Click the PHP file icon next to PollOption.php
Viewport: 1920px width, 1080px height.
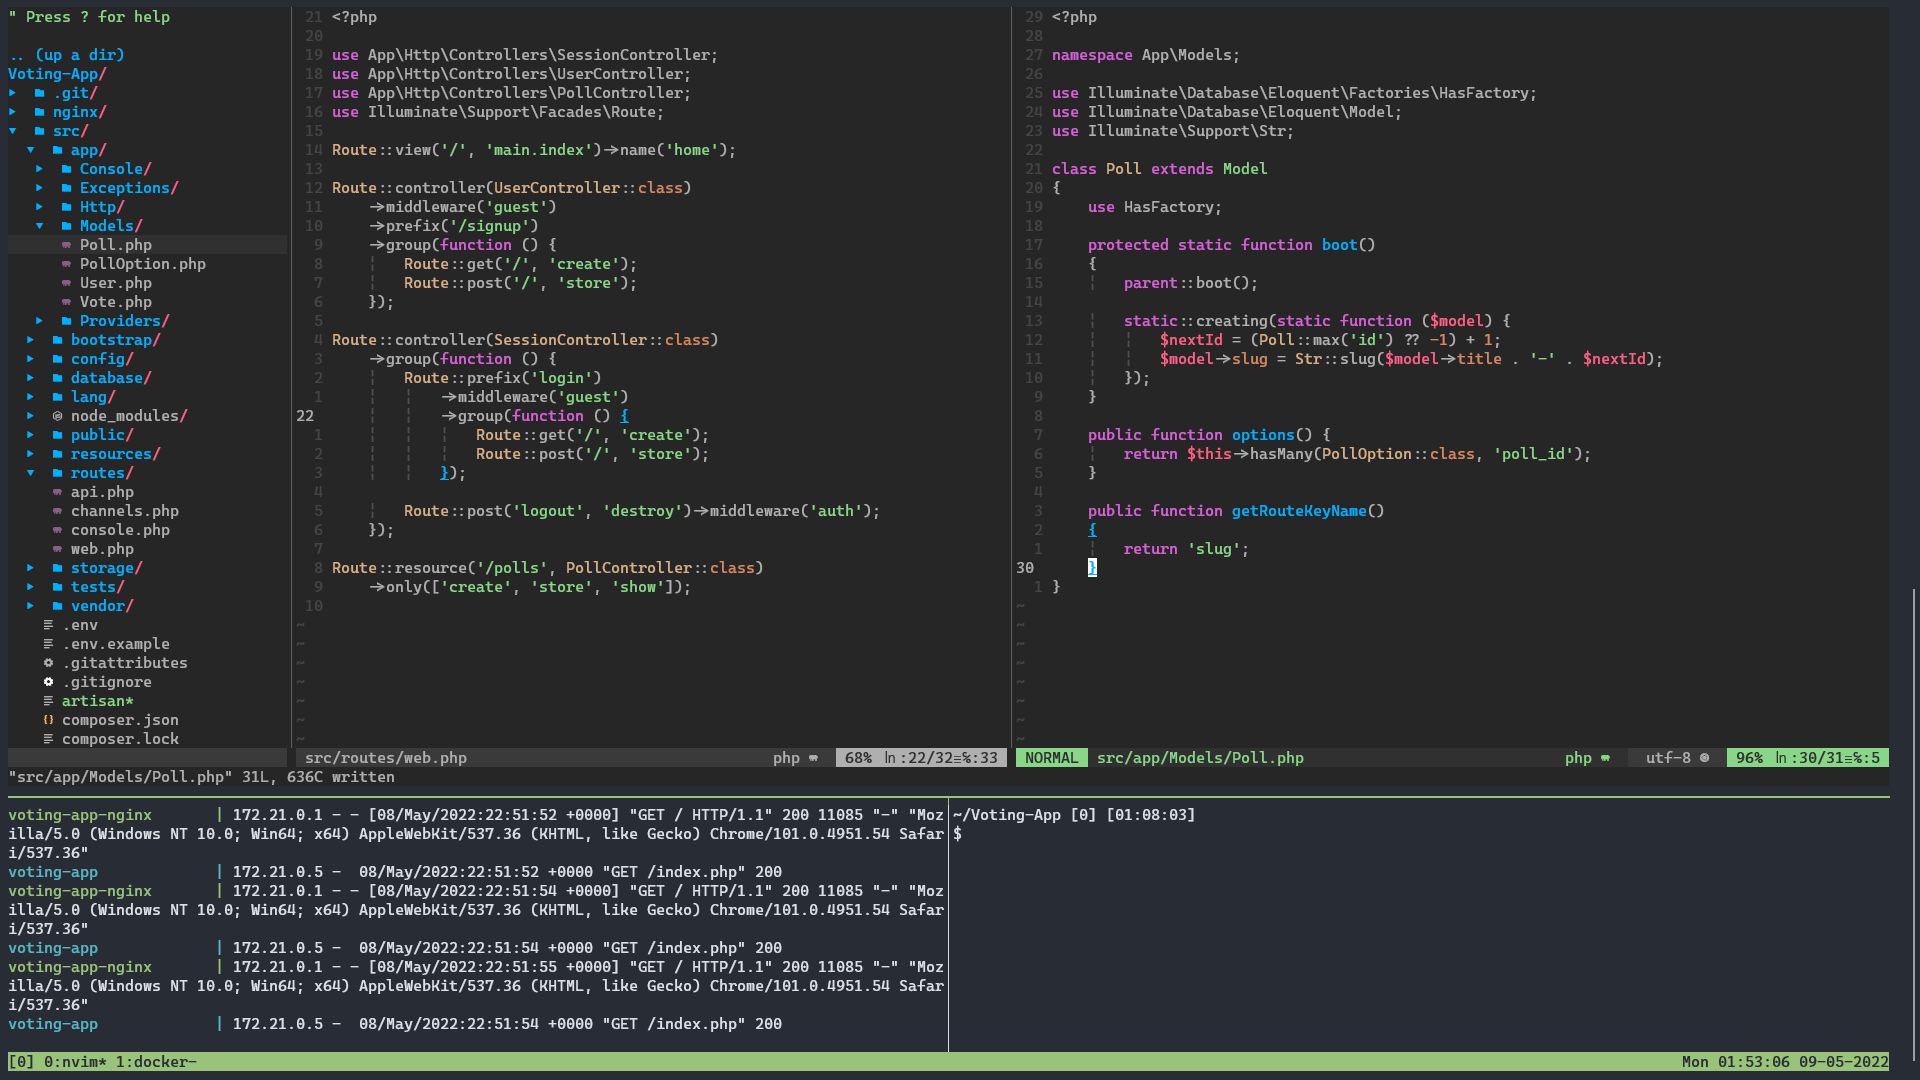66,264
